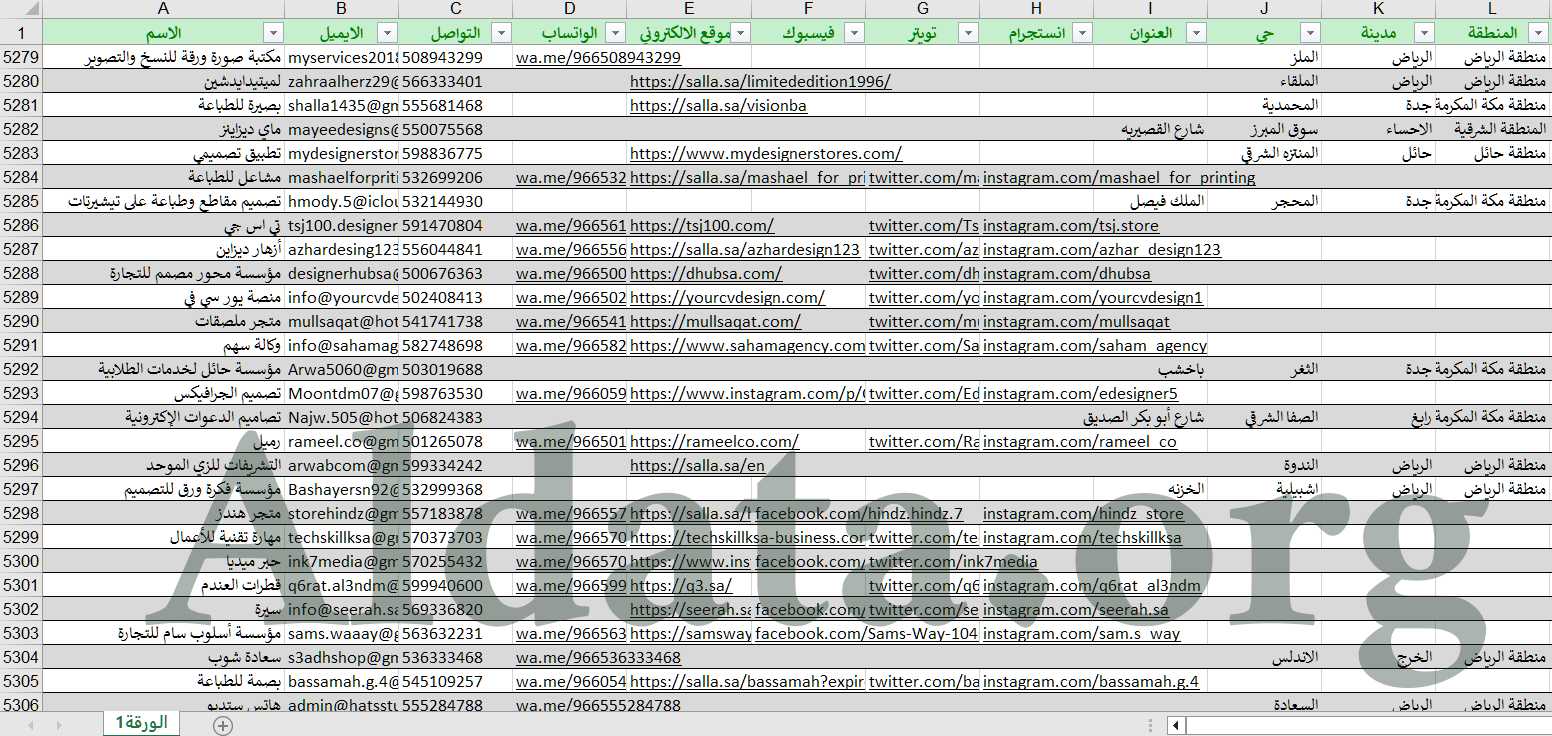Viewport: 1552px width, 736px height.
Task: Open the filter dropdown for الاسم column
Action: point(273,33)
